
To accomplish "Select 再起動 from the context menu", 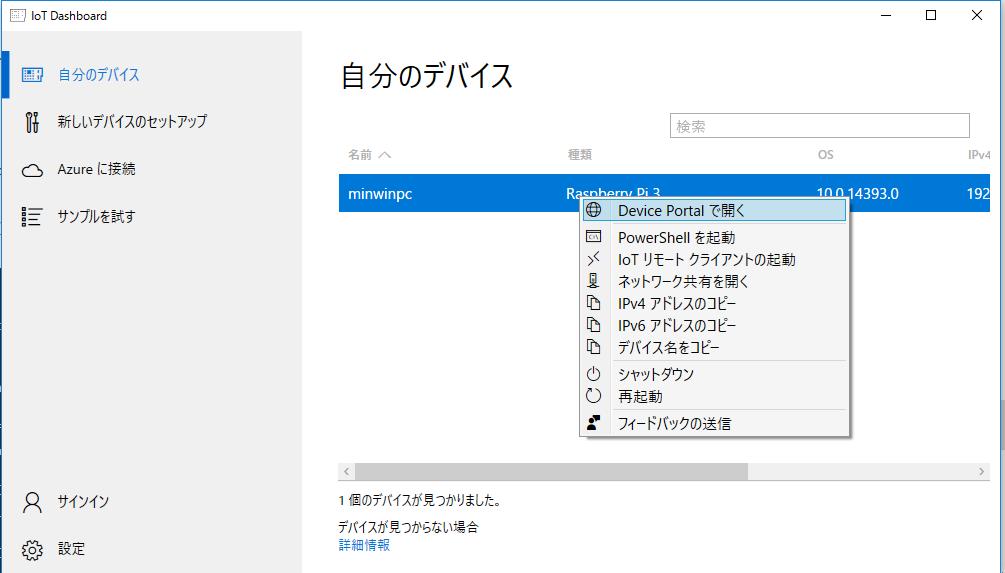I will (715, 396).
